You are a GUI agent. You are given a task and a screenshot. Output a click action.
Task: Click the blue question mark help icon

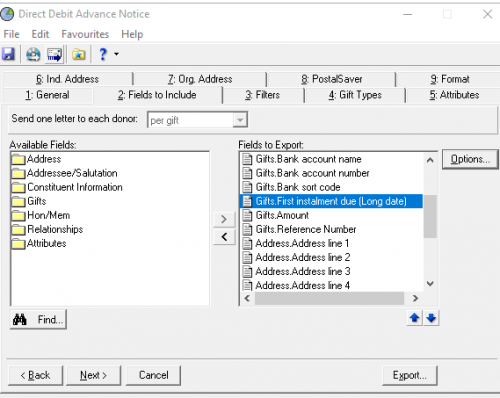coord(103,54)
